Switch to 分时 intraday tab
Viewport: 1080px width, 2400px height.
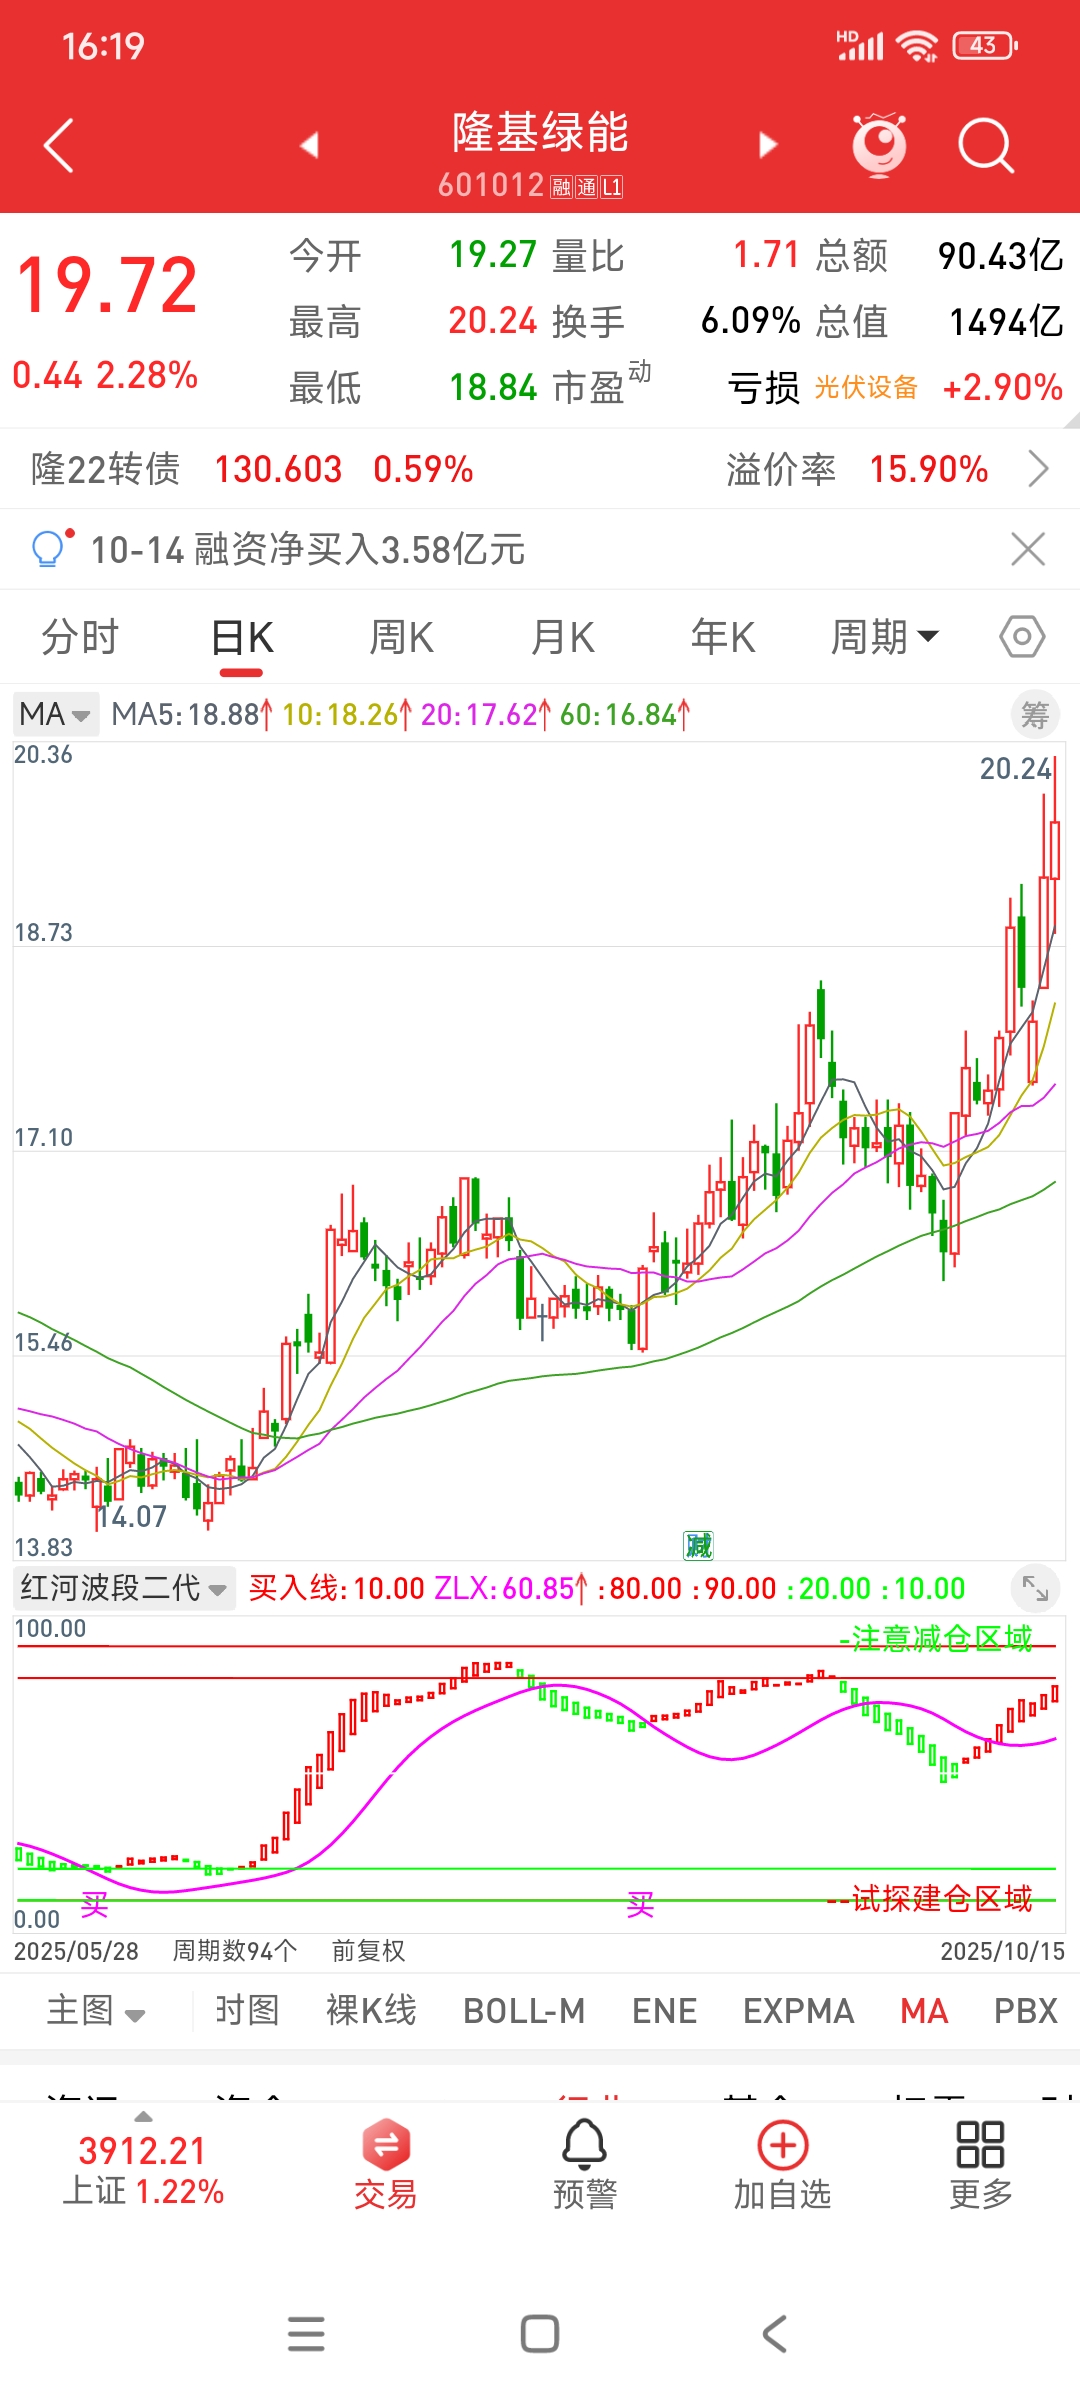click(x=80, y=637)
